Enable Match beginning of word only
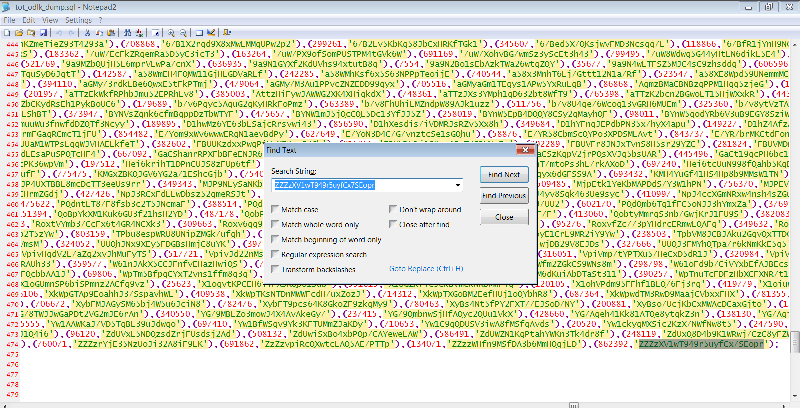Image resolution: width=800 pixels, height=408 pixels. [x=275, y=239]
